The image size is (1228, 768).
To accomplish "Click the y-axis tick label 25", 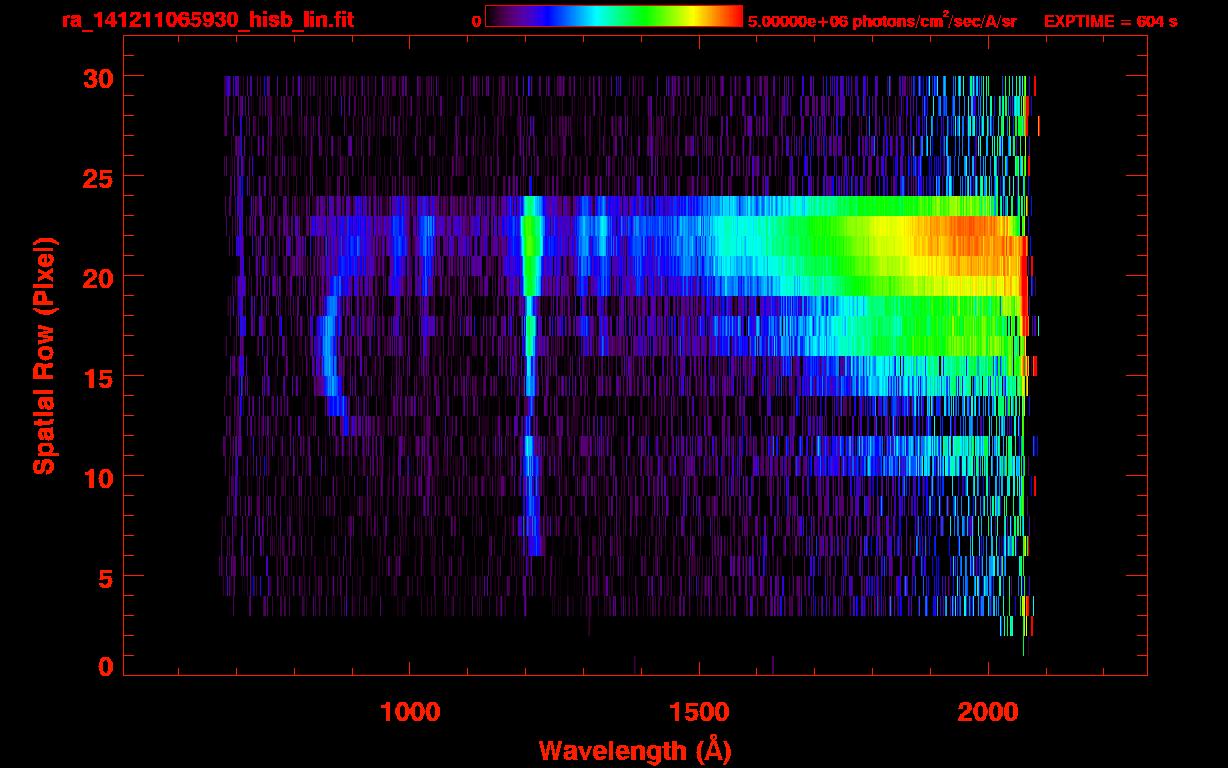I will (99, 177).
